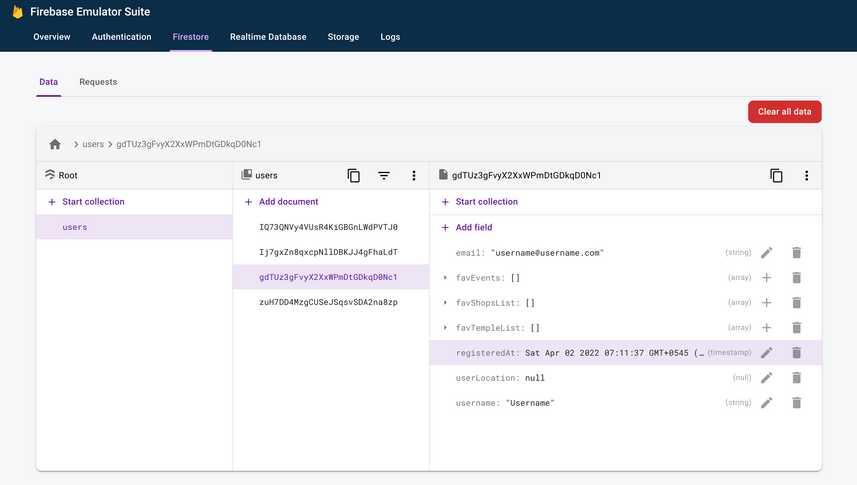Edit the email field pencil icon
This screenshot has height=485, width=857.
767,253
